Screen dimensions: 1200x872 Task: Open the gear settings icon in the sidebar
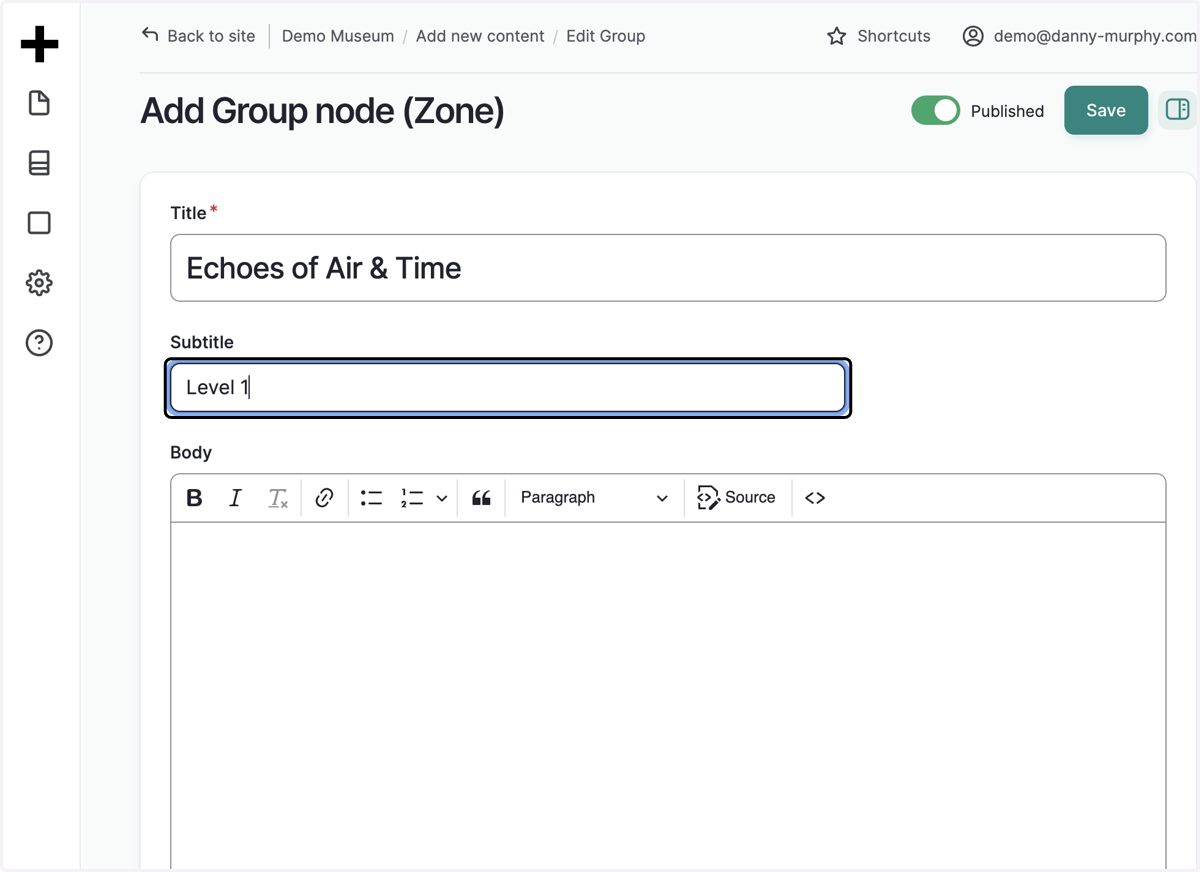(x=39, y=283)
